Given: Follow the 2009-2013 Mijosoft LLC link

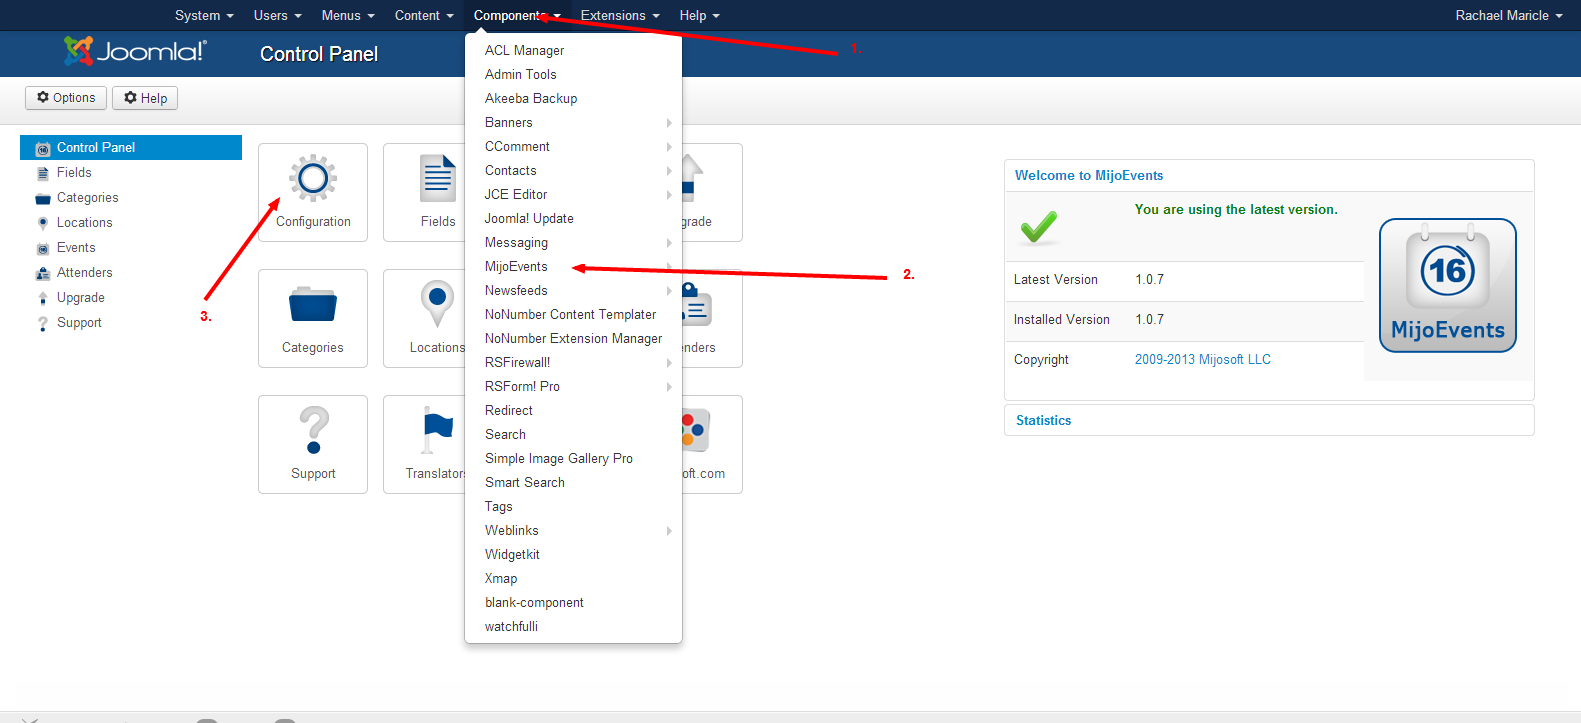Looking at the screenshot, I should click(x=1203, y=360).
